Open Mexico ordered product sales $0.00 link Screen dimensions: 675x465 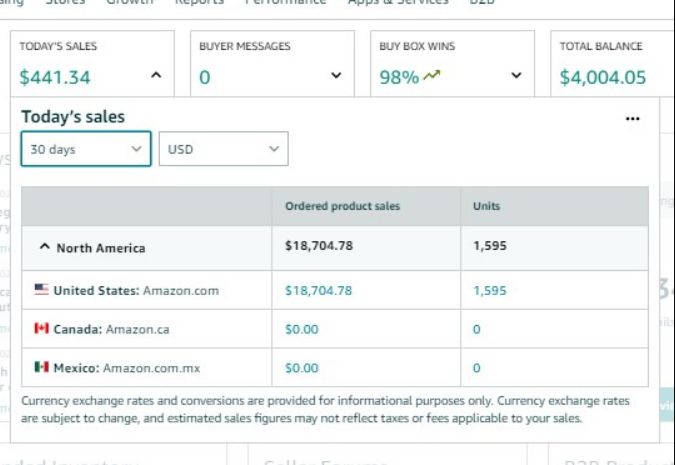(302, 368)
